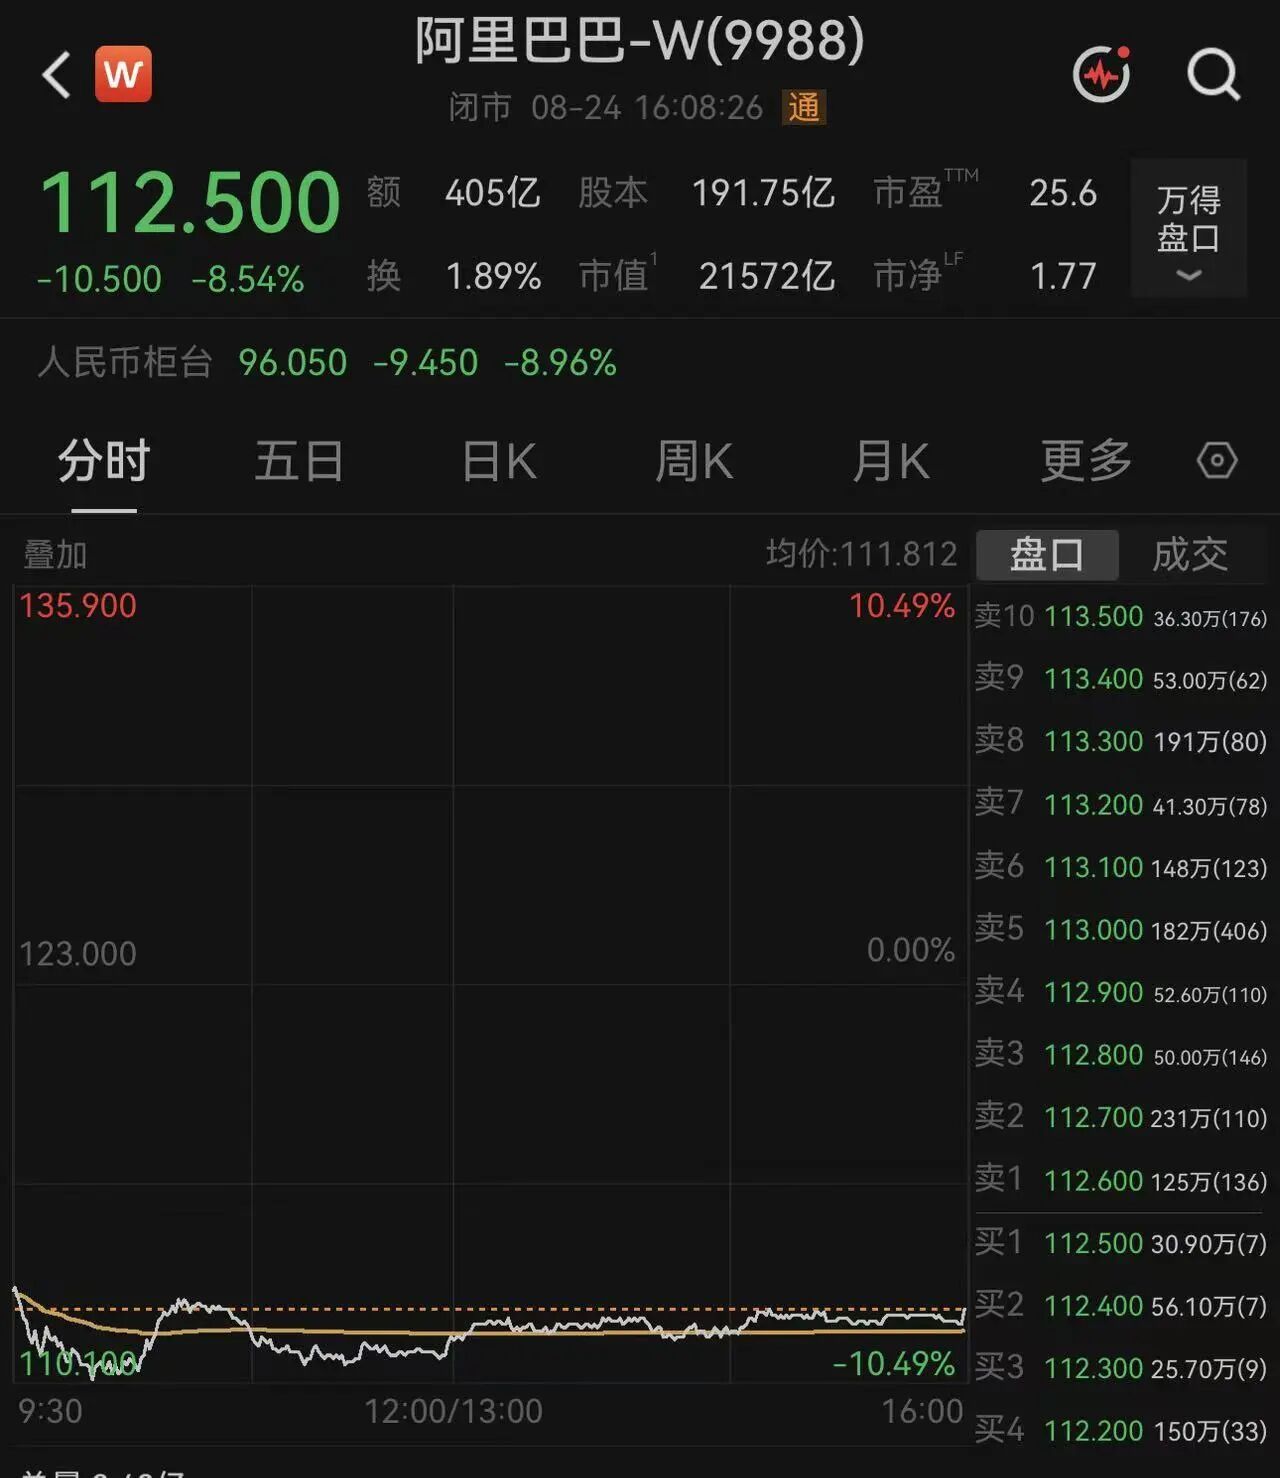Select the 成交 trades tab

1190,555
